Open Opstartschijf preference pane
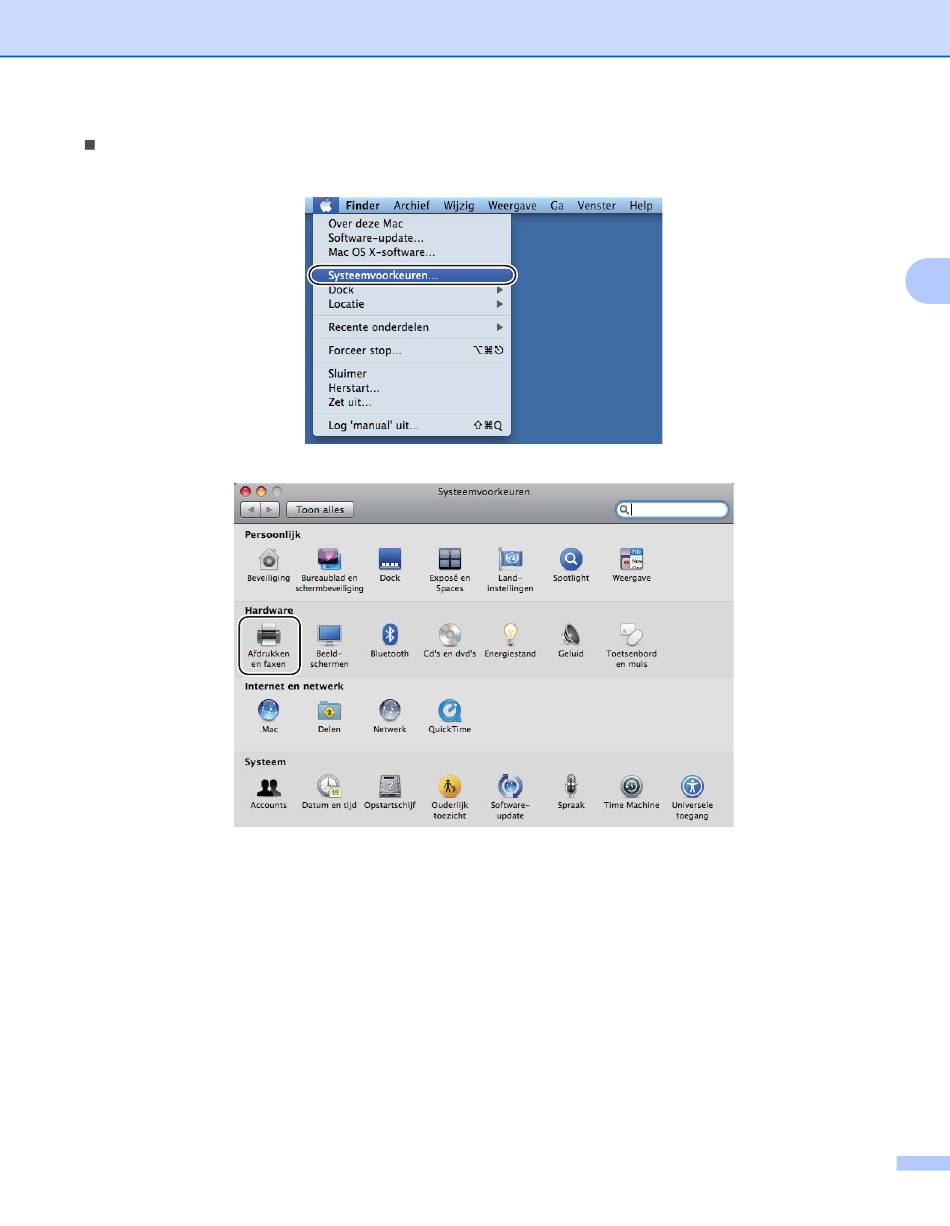 [389, 792]
